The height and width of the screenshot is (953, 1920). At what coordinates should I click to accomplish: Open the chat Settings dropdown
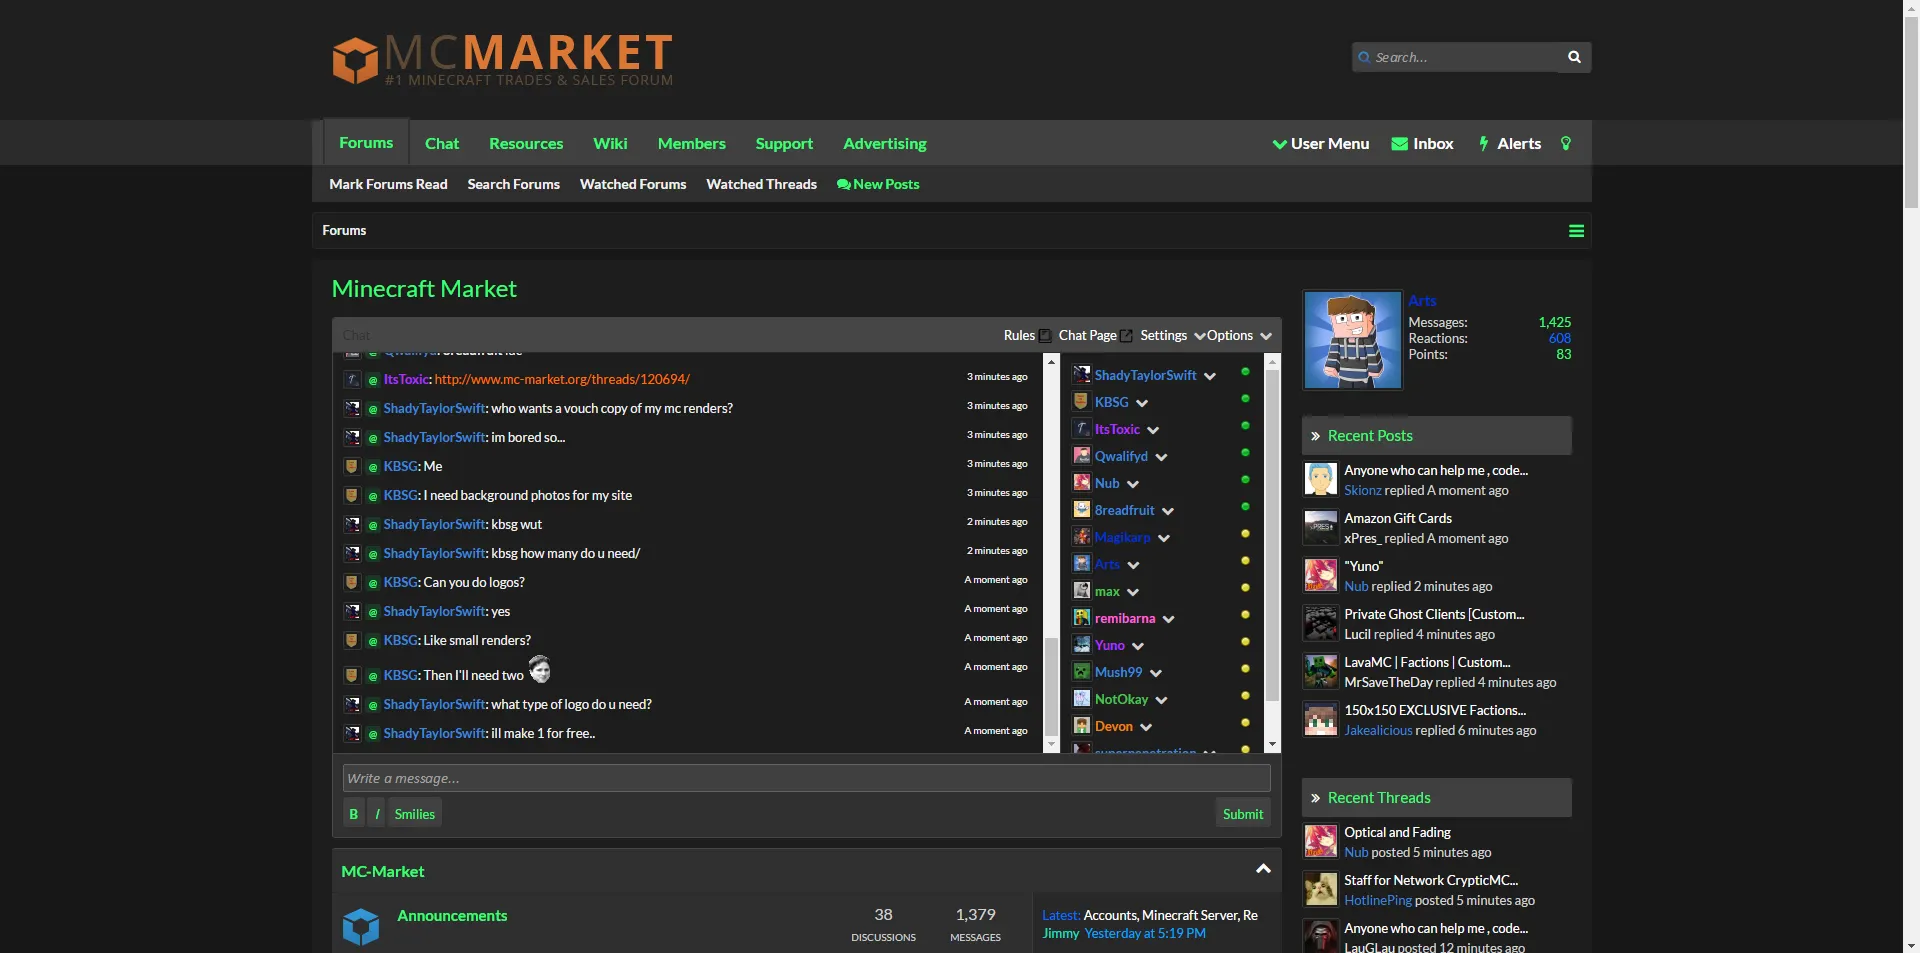click(1172, 336)
